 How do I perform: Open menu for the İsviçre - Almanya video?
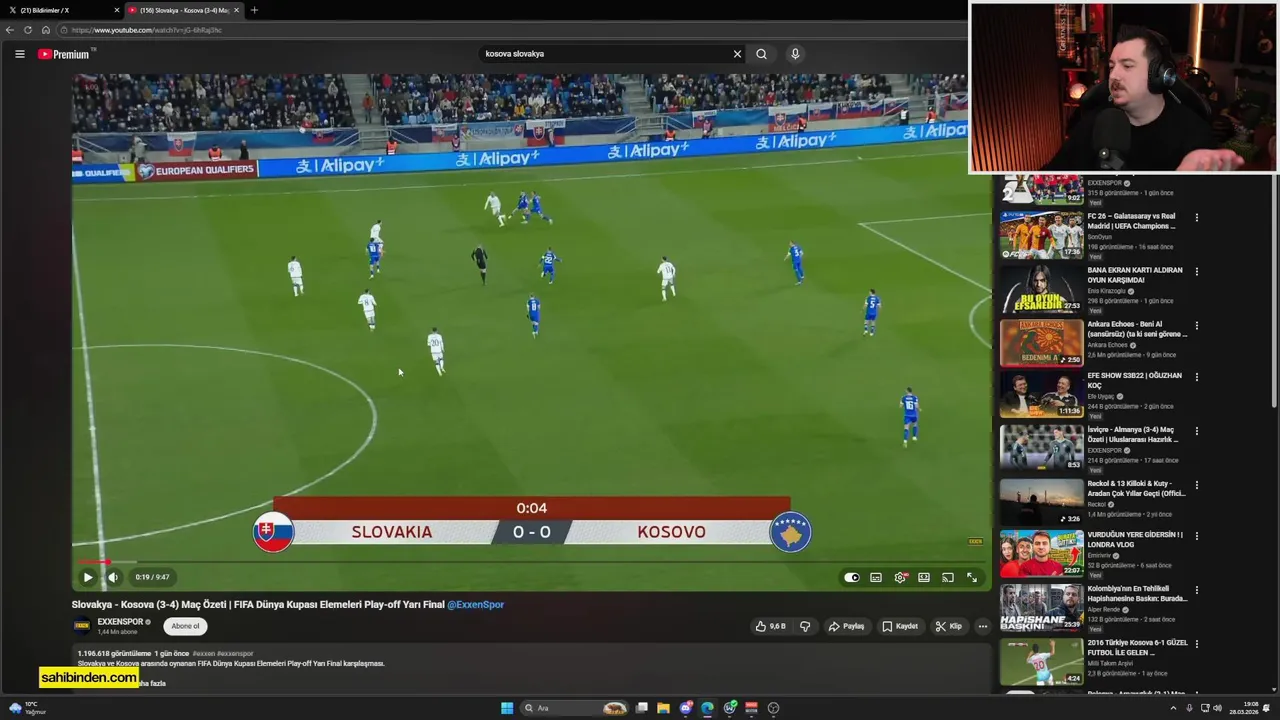(1196, 431)
